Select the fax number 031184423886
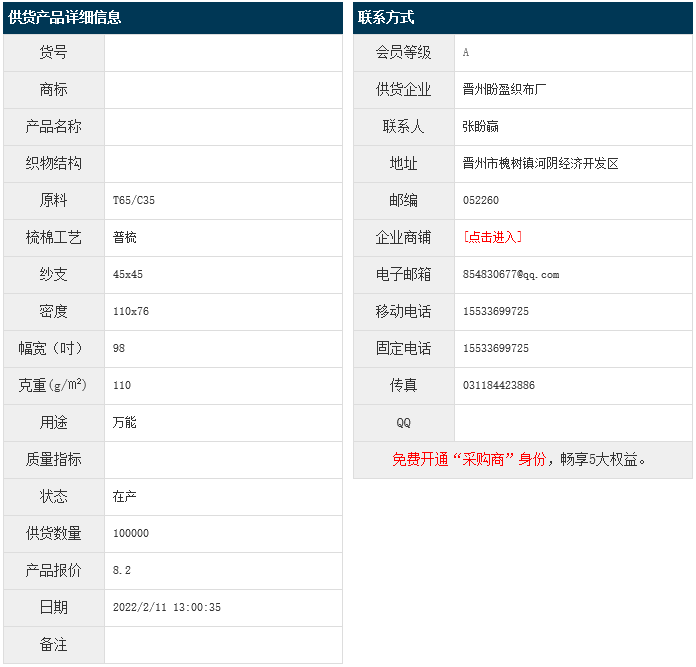 [x=499, y=385]
